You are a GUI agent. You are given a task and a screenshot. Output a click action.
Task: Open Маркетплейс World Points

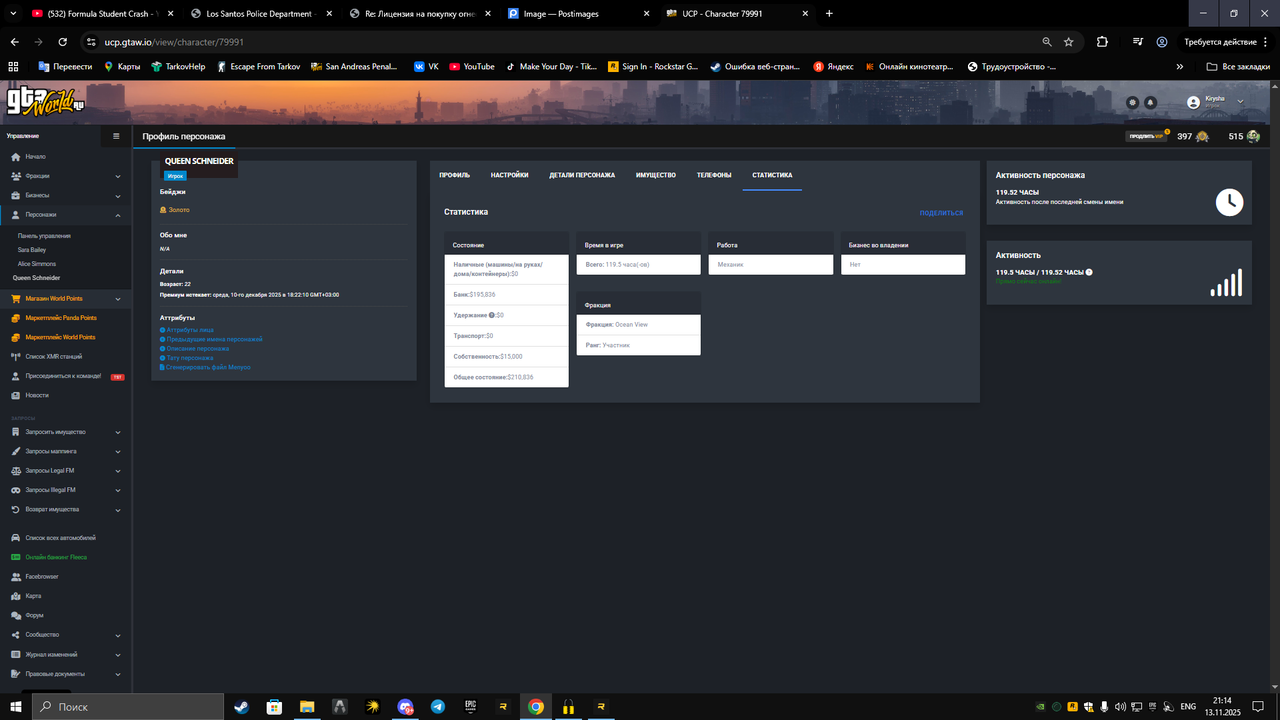pyautogui.click(x=61, y=337)
